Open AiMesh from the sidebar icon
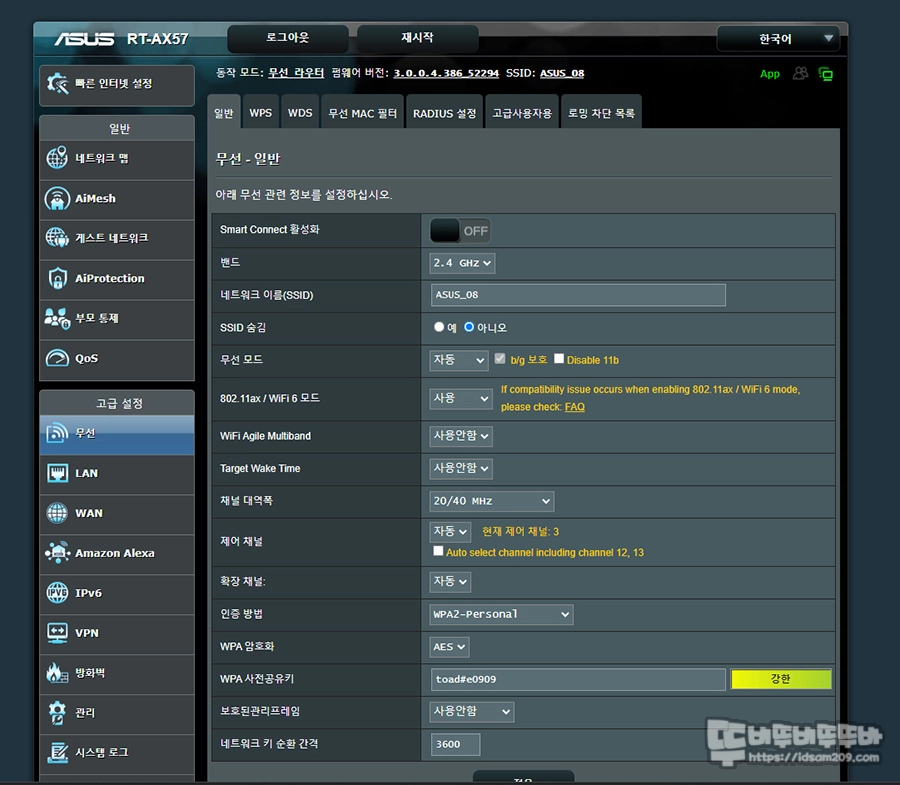Image resolution: width=900 pixels, height=785 pixels. click(x=57, y=198)
